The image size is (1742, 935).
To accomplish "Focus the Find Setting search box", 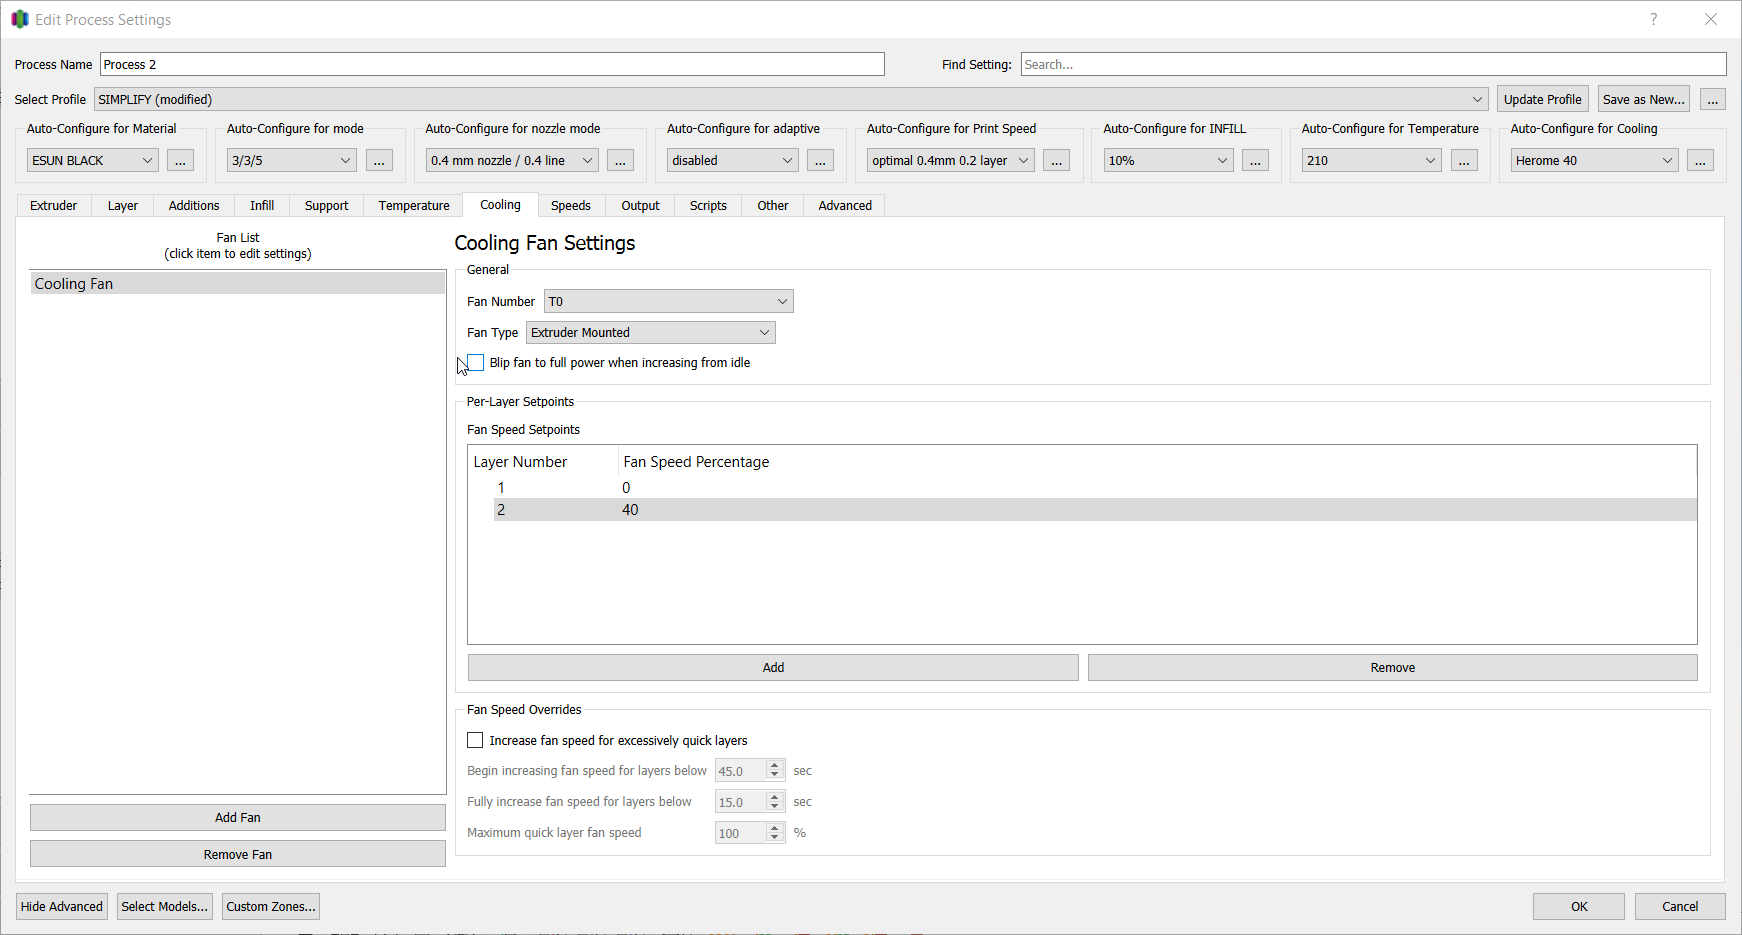I will (1374, 64).
